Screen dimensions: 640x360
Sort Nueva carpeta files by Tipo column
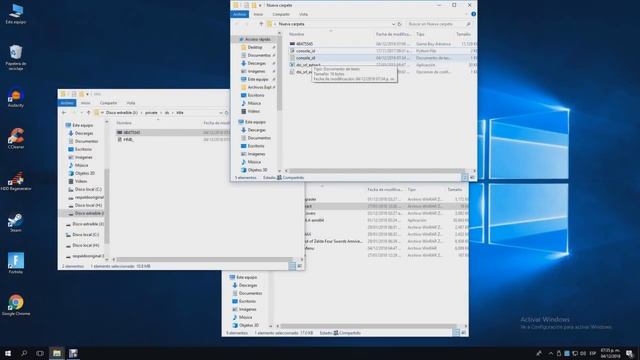(x=420, y=34)
